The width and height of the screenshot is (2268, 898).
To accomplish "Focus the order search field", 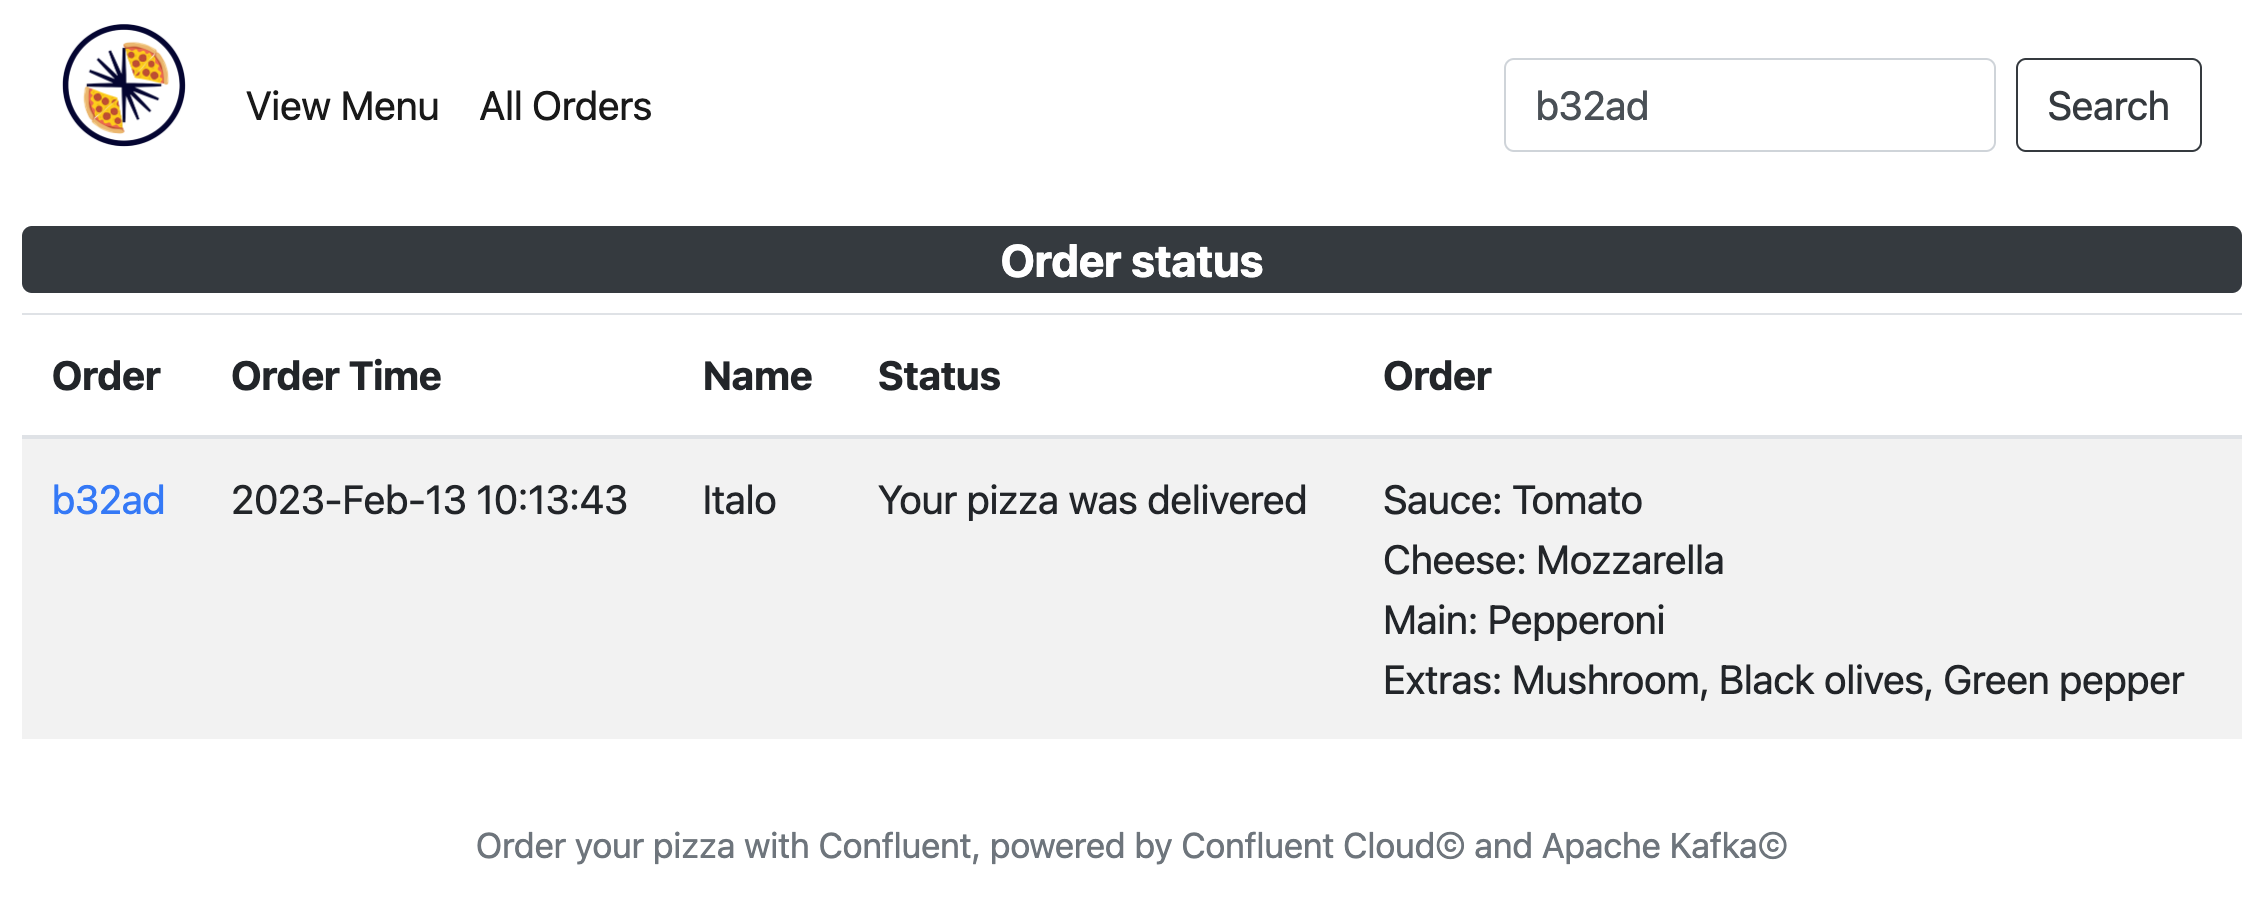I will (1748, 106).
